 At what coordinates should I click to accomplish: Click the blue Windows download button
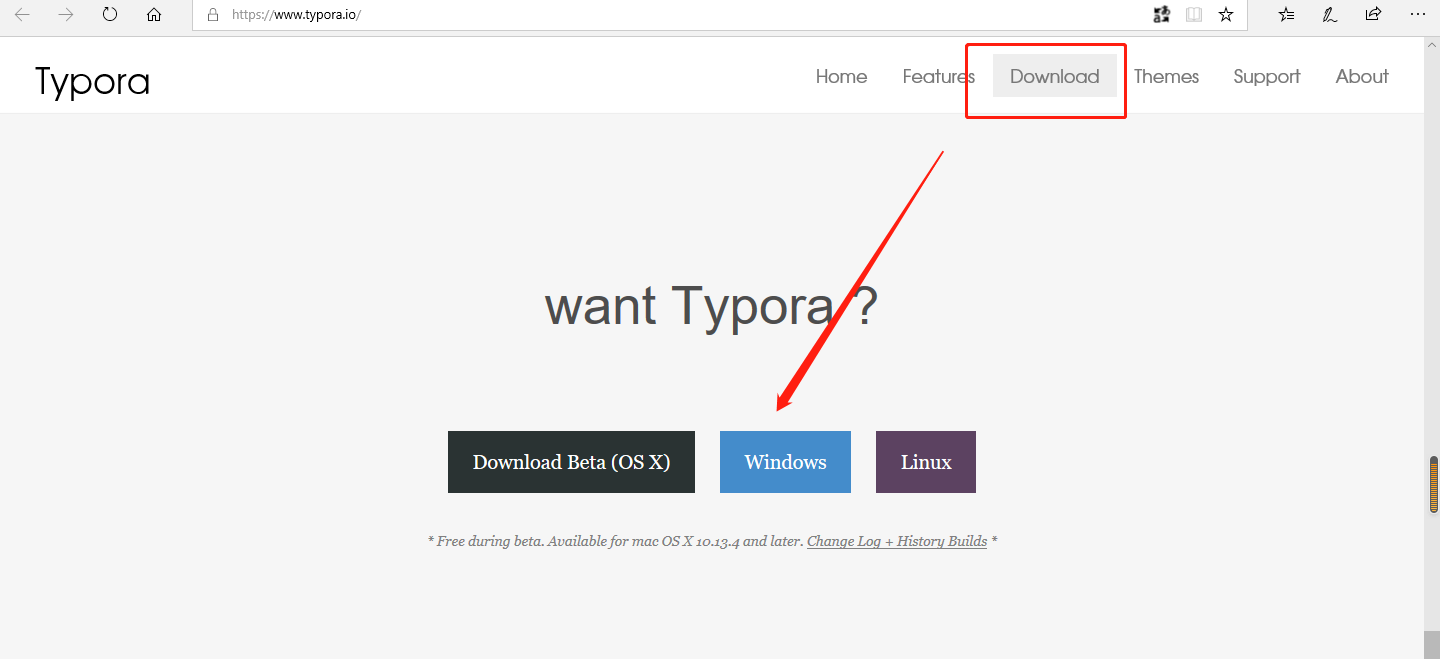785,462
